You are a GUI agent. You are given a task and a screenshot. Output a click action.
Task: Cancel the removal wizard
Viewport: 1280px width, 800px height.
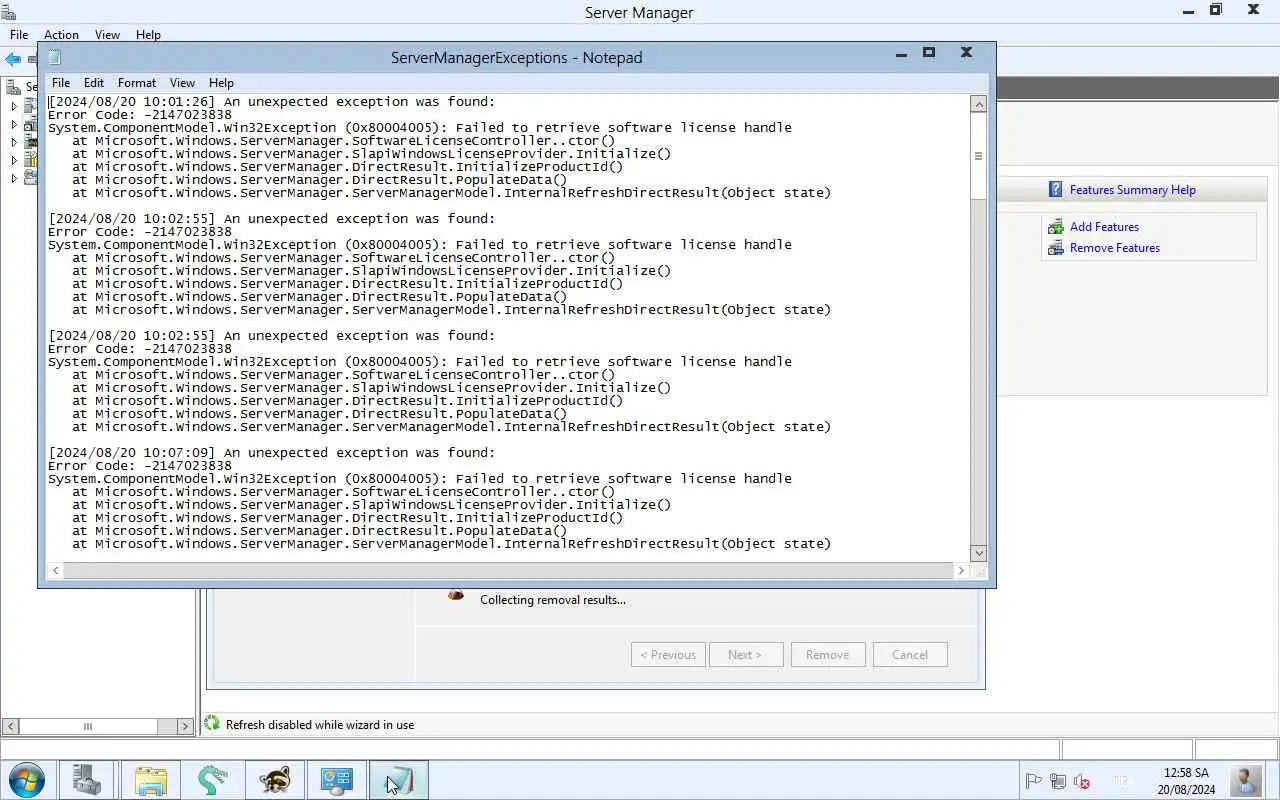(x=910, y=655)
